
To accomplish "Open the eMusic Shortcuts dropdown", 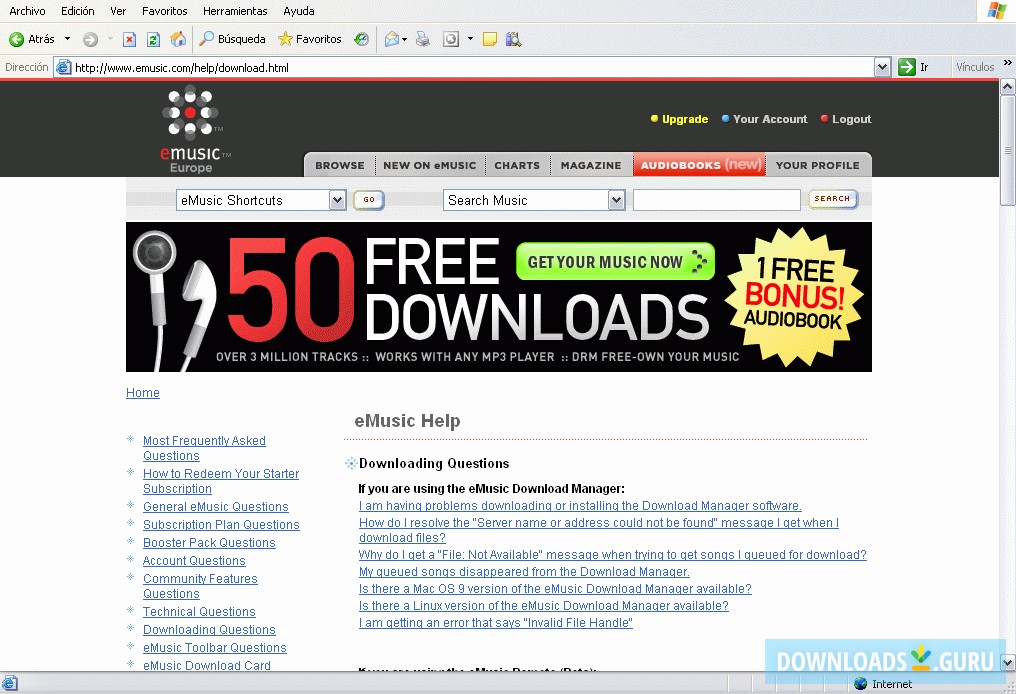I will pos(261,200).
